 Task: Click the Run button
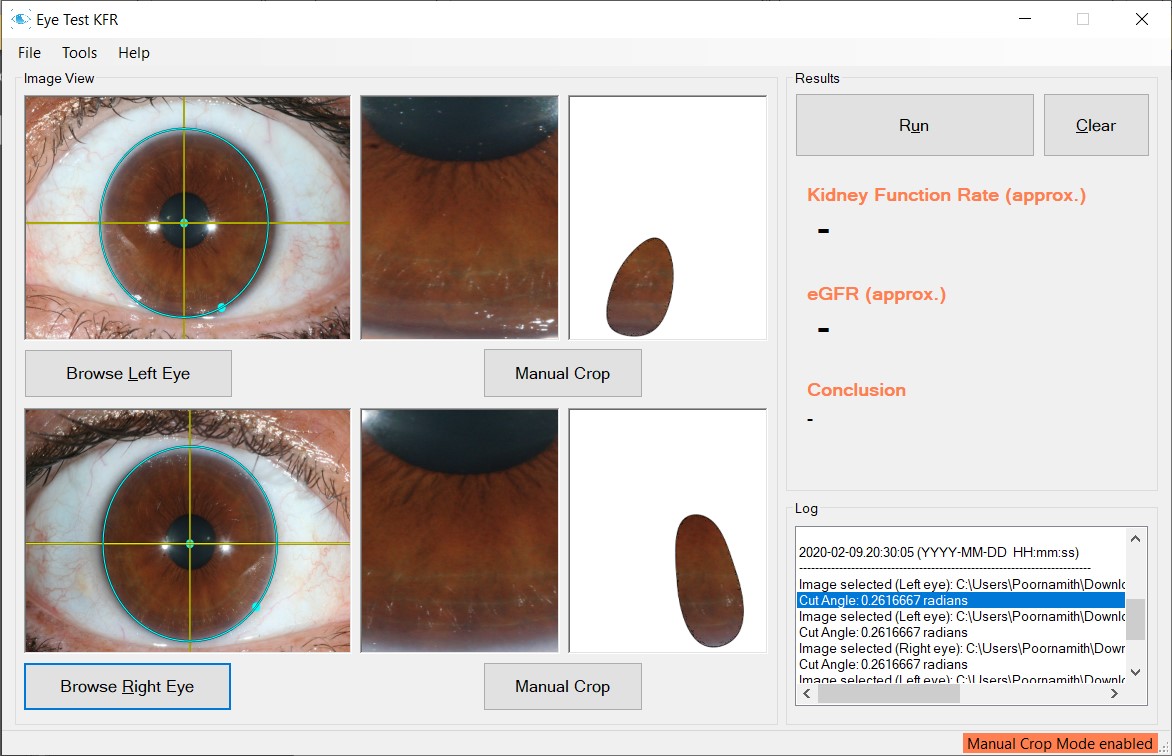pos(914,125)
